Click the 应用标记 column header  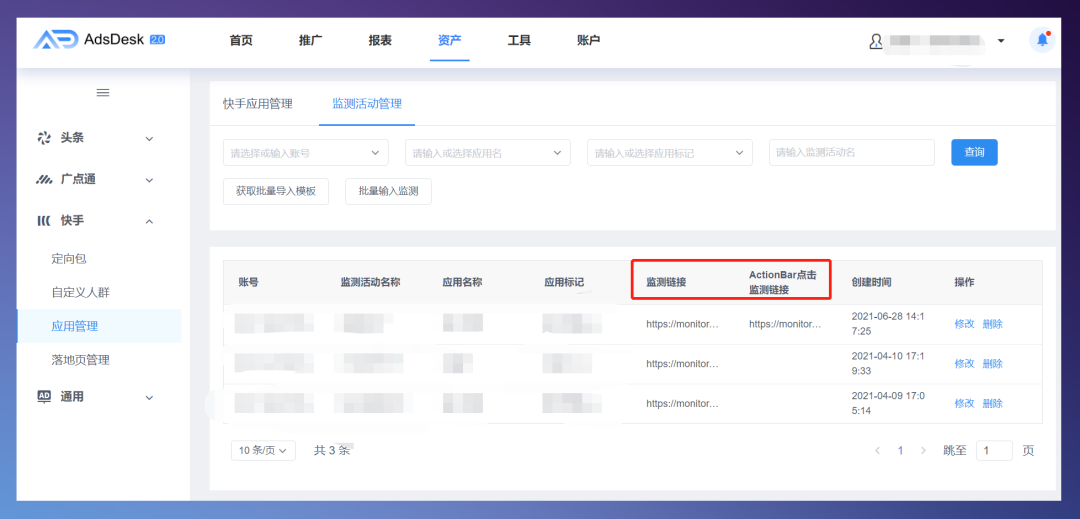point(564,282)
